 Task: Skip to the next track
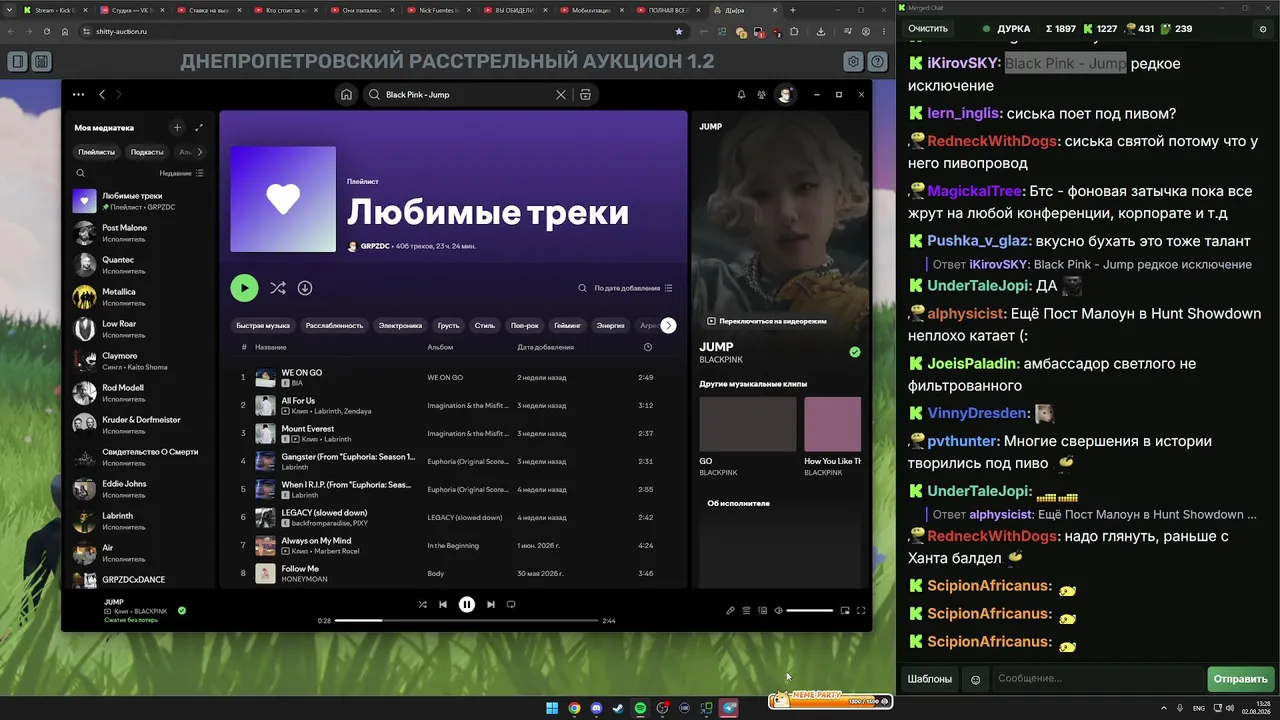[491, 605]
